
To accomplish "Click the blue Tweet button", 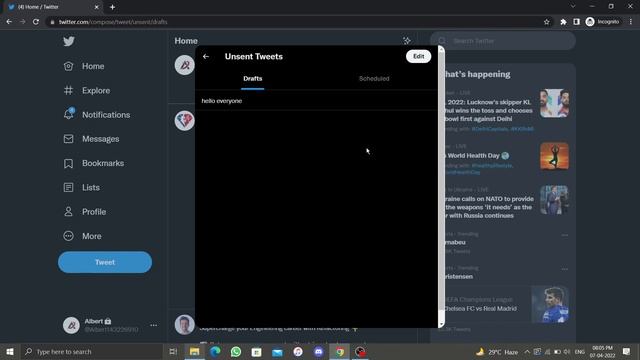I will click(105, 262).
